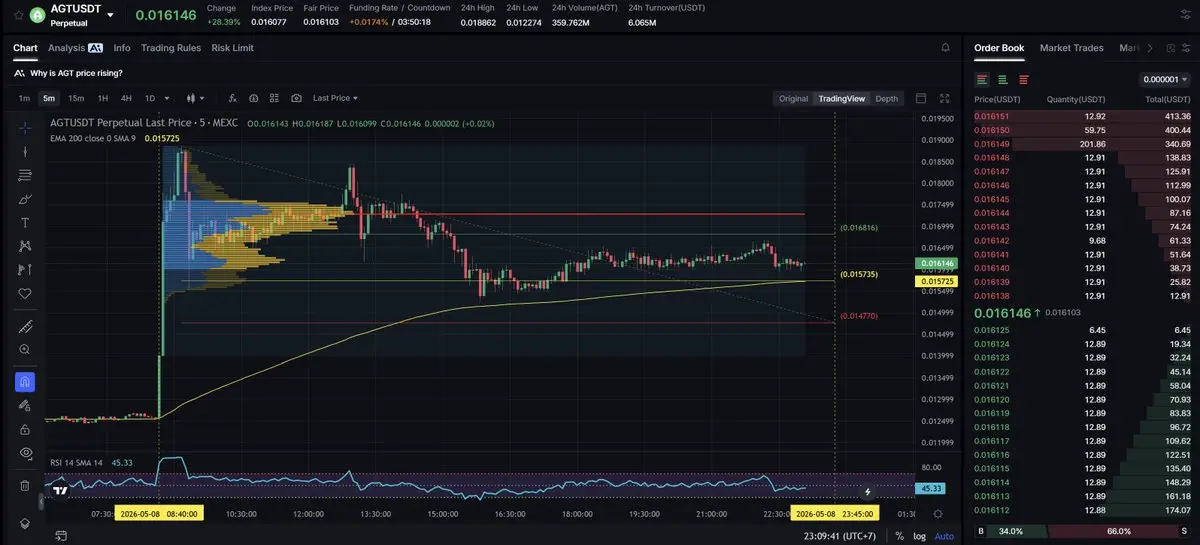Toggle hide all drawings eye icon

[x=25, y=453]
